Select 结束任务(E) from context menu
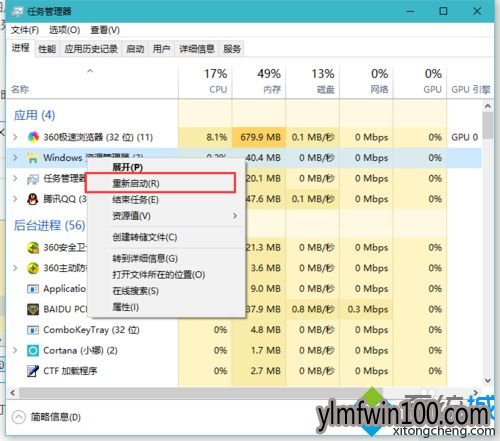This screenshot has height=441, width=500. pos(135,200)
